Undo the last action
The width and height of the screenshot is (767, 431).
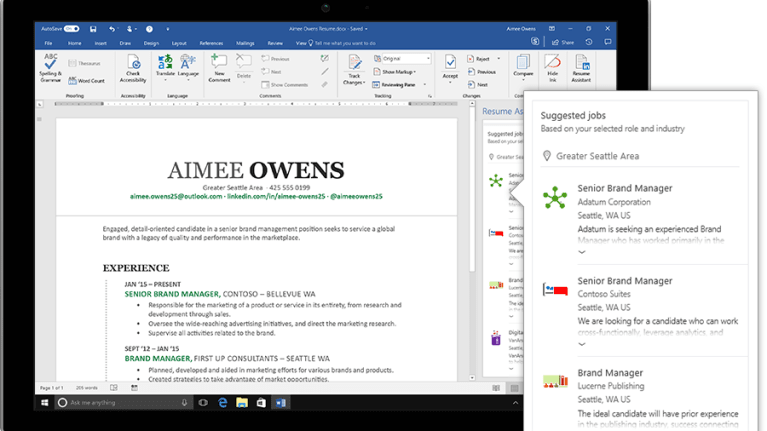(x=112, y=29)
